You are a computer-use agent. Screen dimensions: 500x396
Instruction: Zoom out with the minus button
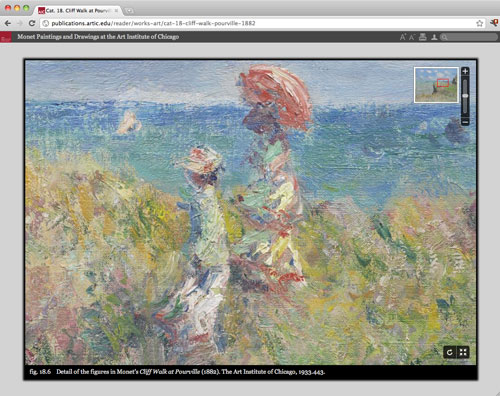(x=465, y=122)
